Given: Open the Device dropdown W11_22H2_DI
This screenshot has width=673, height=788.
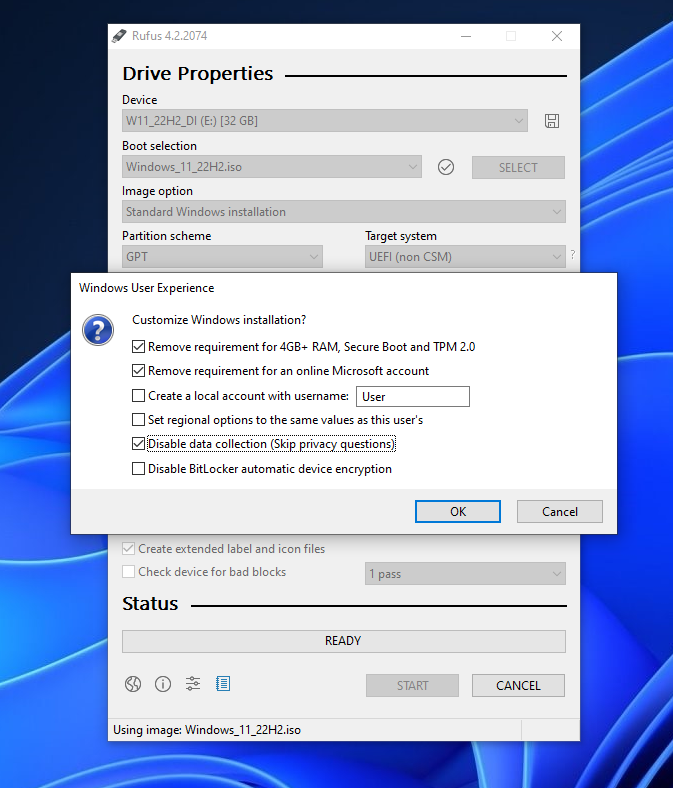Looking at the screenshot, I should tap(325, 121).
